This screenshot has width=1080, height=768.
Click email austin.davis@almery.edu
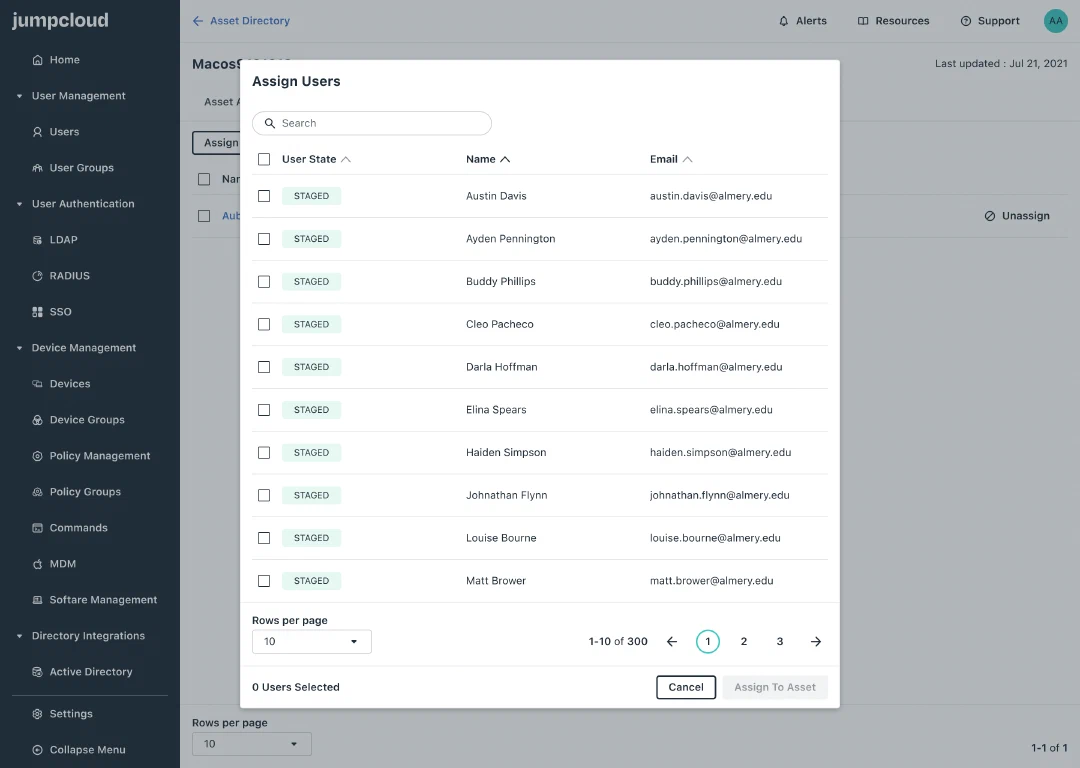pyautogui.click(x=711, y=196)
